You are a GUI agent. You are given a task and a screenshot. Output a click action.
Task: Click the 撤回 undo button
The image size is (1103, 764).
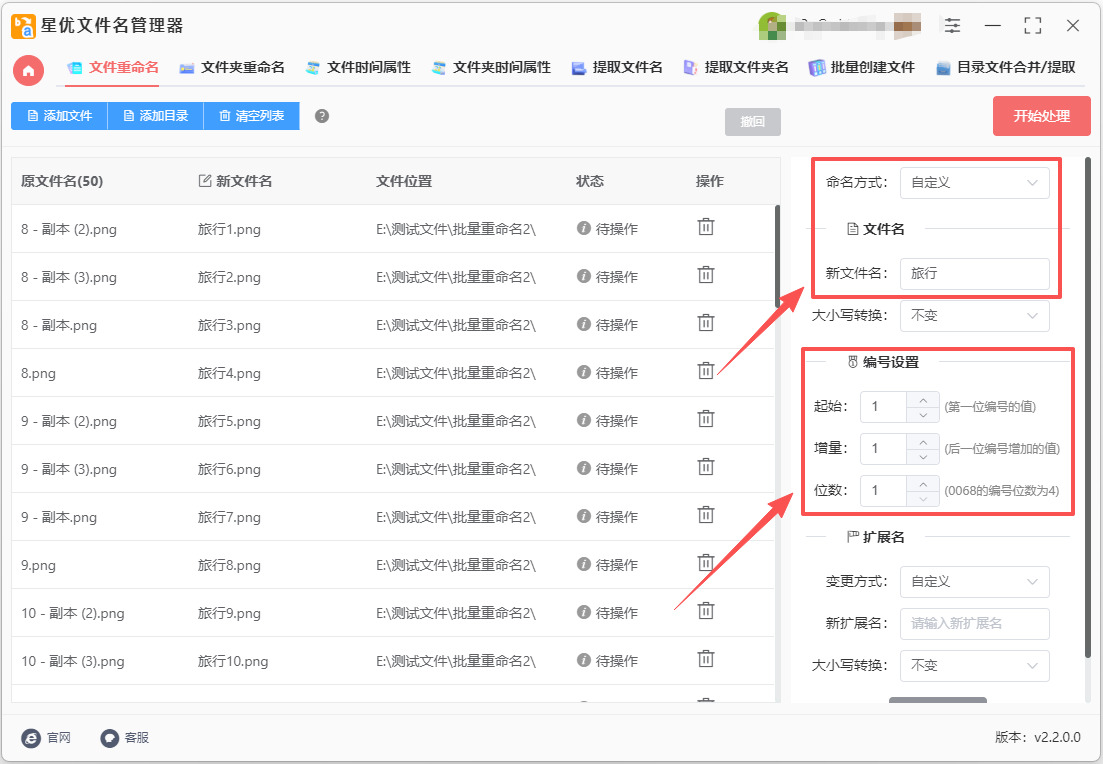click(x=753, y=122)
